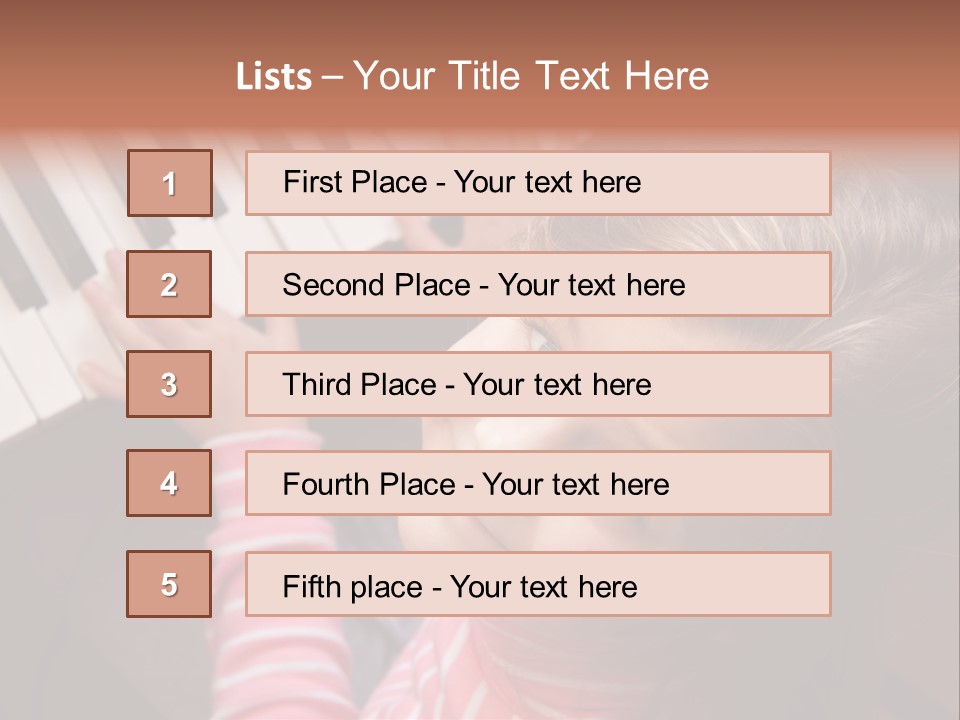Click the Second Place text box

[x=538, y=284]
